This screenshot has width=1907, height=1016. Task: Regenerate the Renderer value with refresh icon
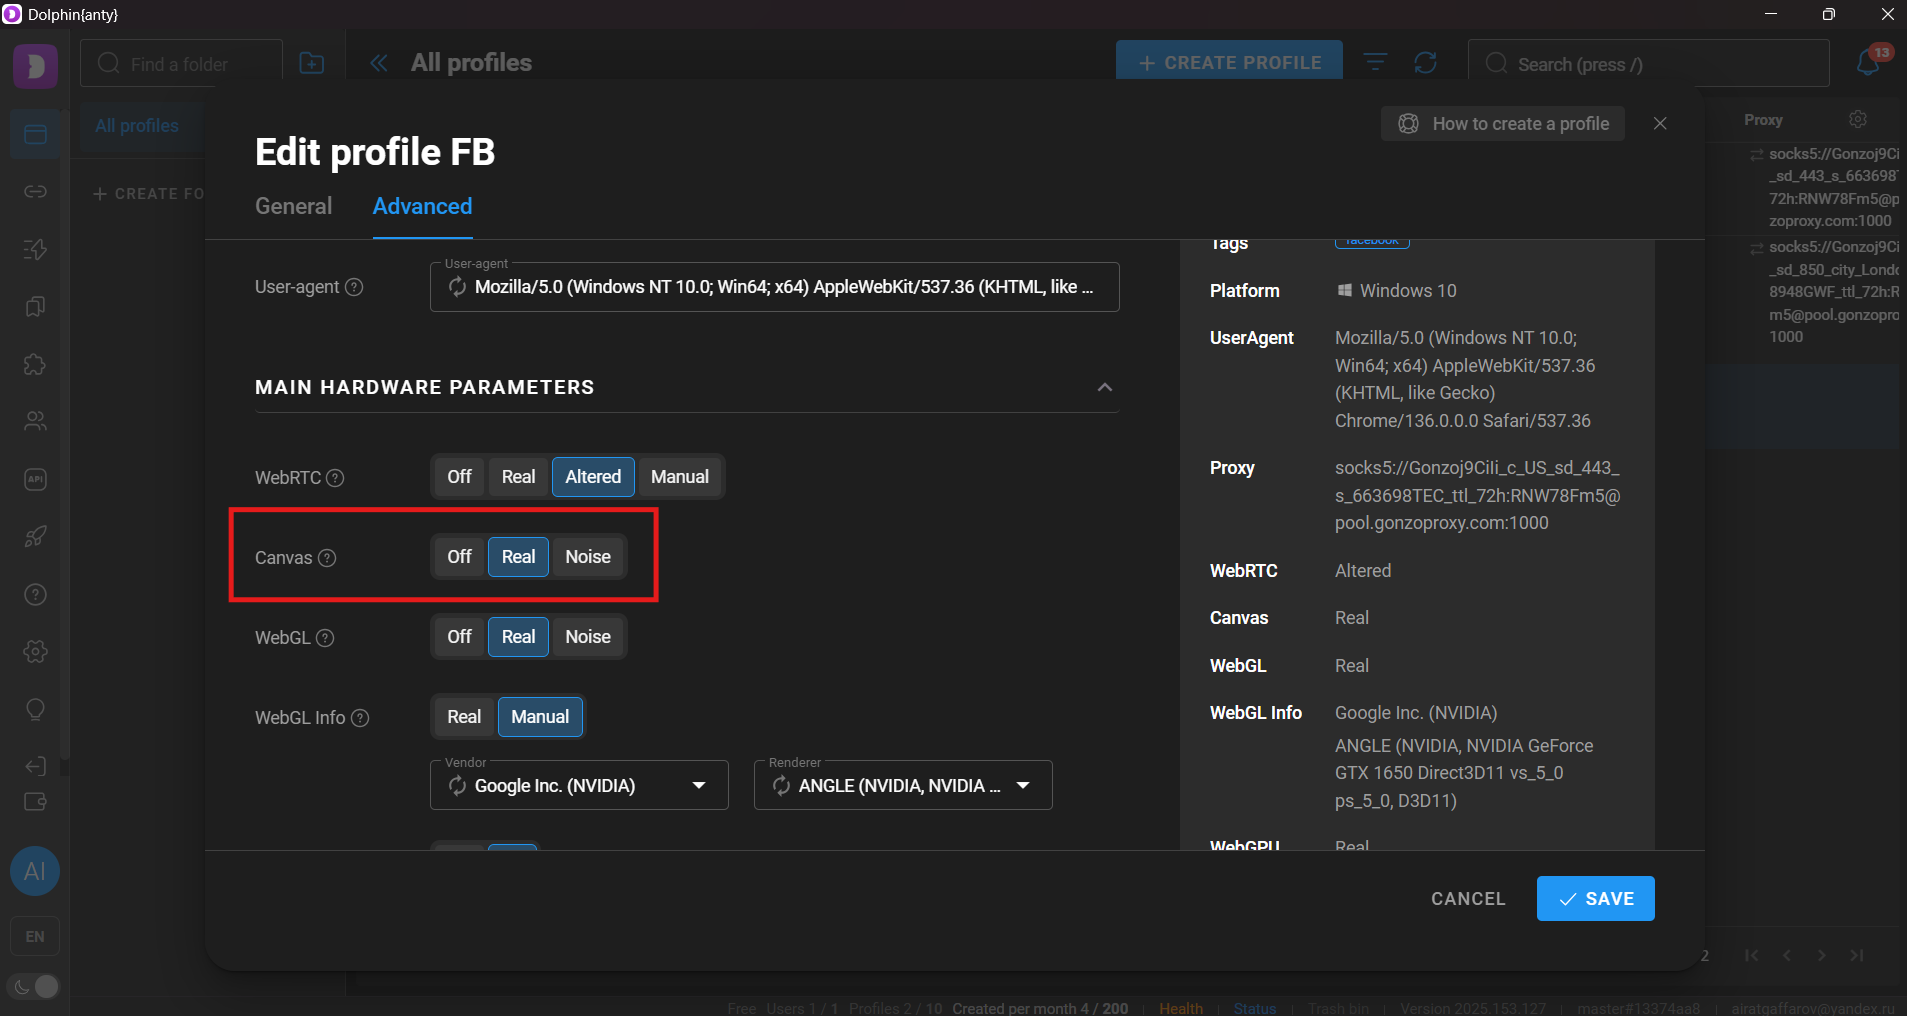click(781, 786)
